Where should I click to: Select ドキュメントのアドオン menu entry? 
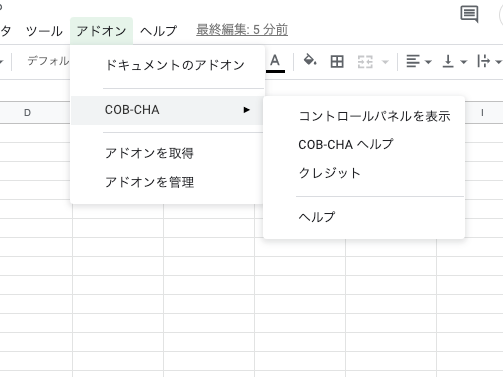(168, 65)
